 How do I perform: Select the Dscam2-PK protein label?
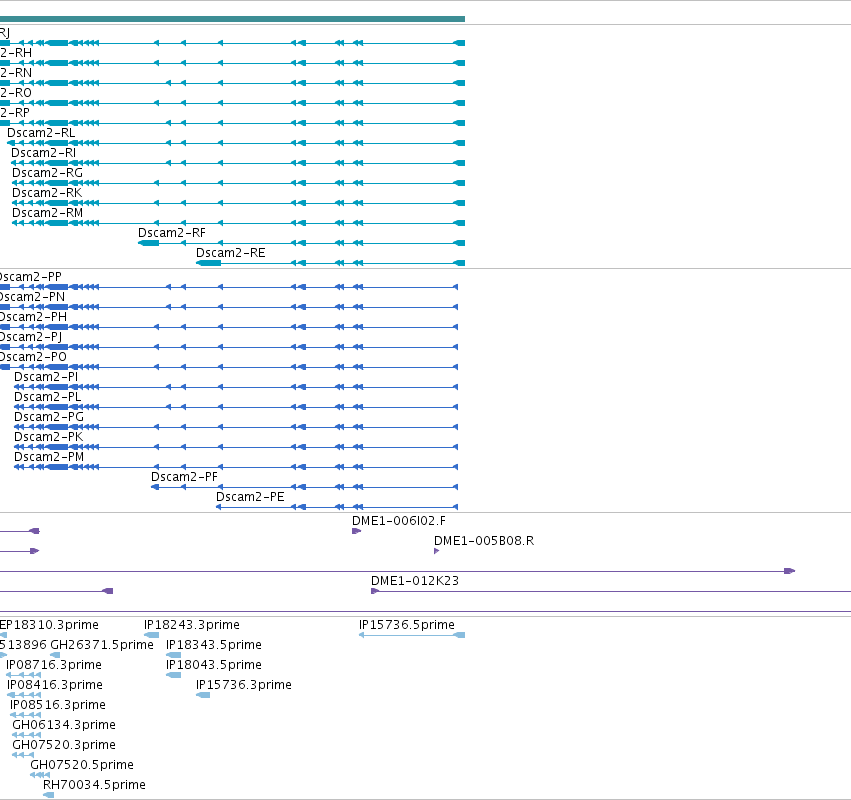(x=49, y=437)
